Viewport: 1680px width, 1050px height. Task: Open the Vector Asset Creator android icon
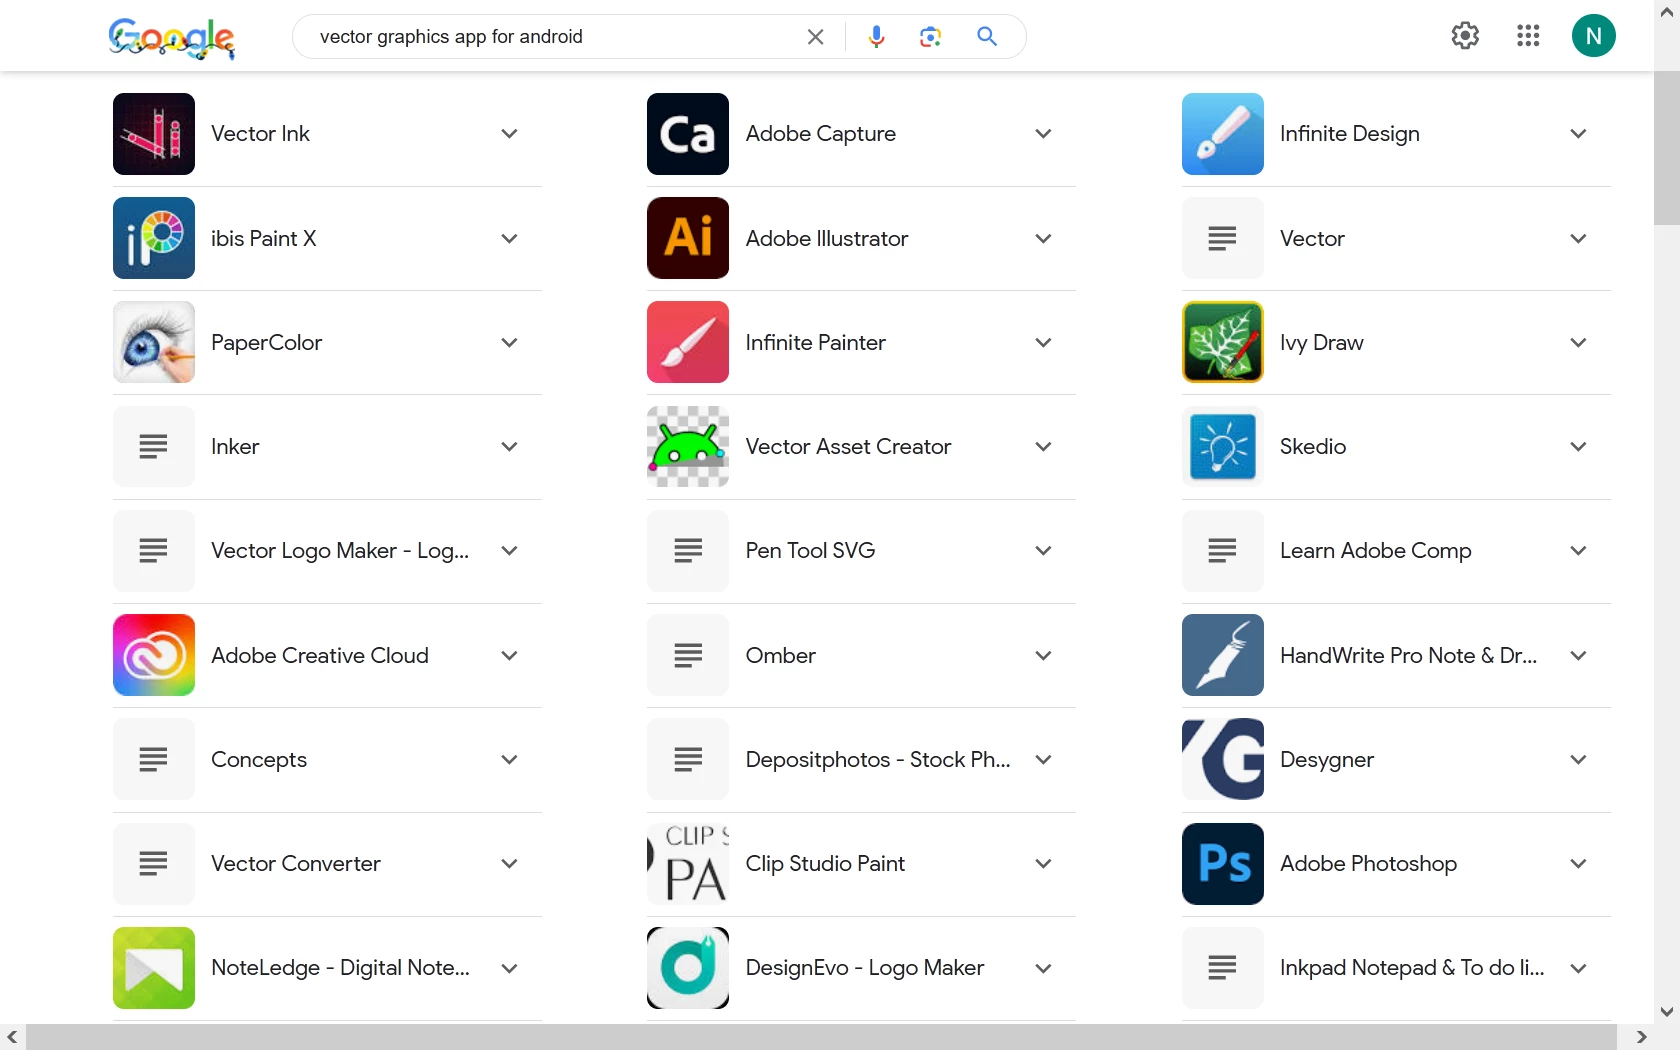pos(688,446)
